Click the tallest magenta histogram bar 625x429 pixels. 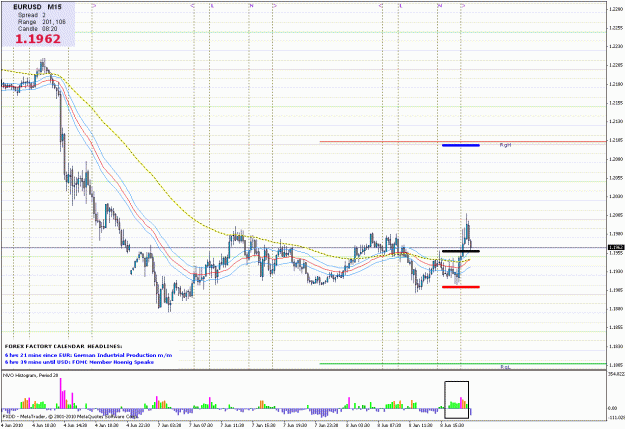tap(61, 393)
